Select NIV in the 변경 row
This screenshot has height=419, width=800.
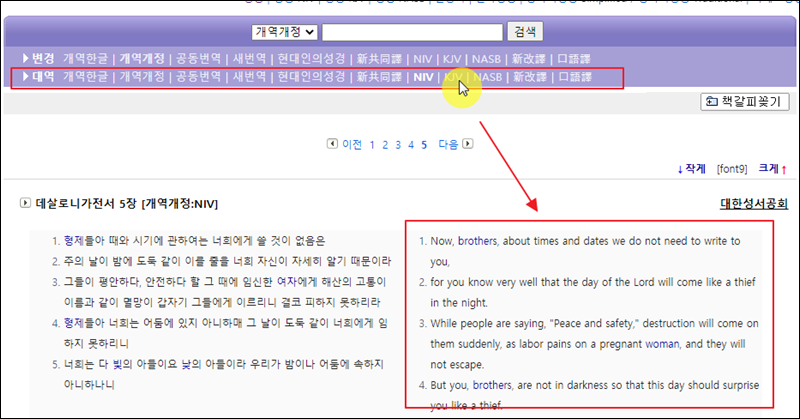pos(422,59)
